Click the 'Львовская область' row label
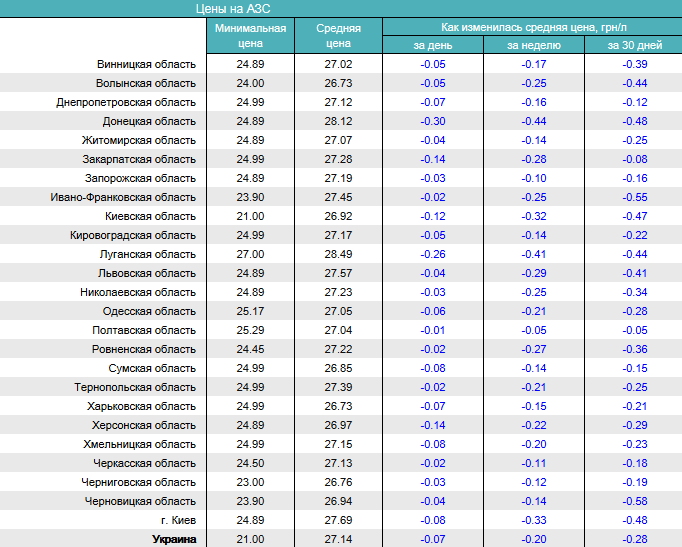 (147, 273)
